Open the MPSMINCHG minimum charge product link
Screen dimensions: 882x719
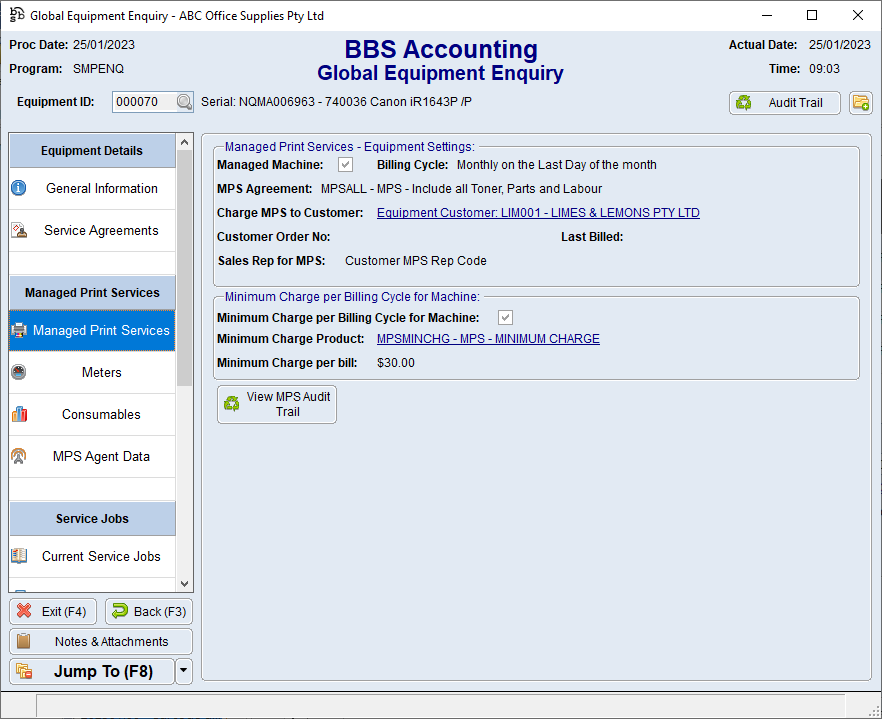click(488, 339)
